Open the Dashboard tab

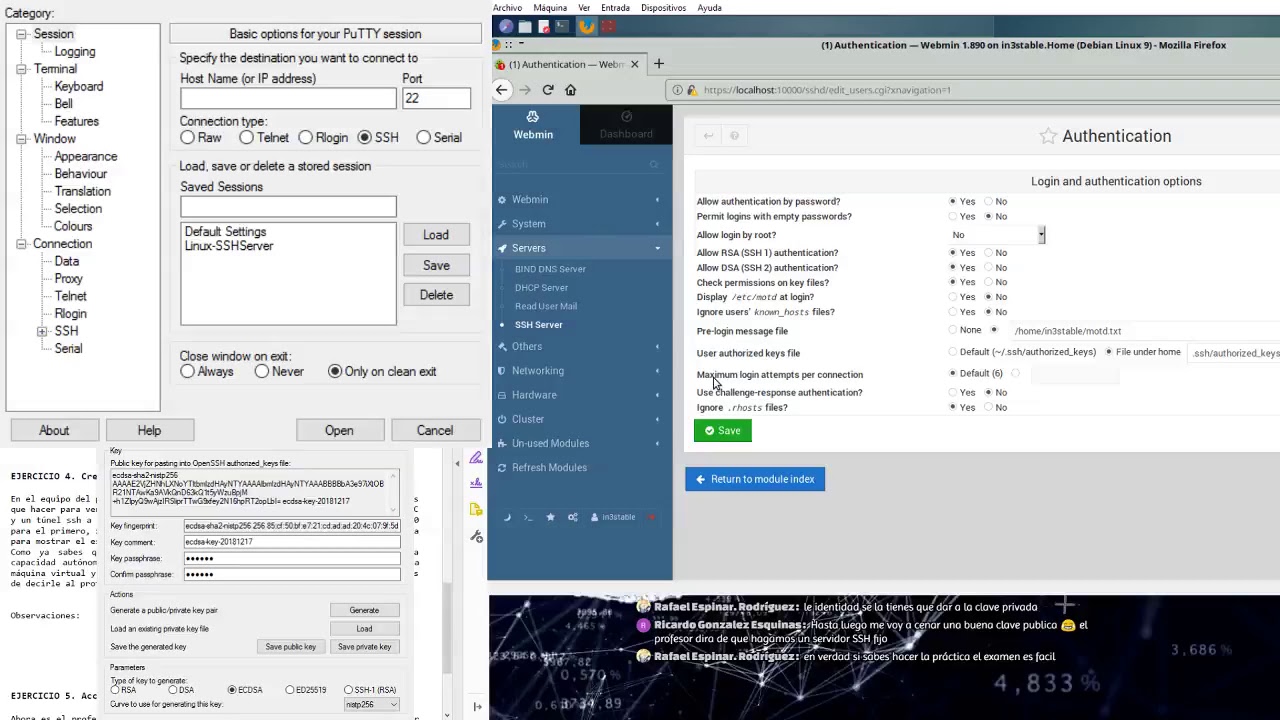pyautogui.click(x=626, y=125)
